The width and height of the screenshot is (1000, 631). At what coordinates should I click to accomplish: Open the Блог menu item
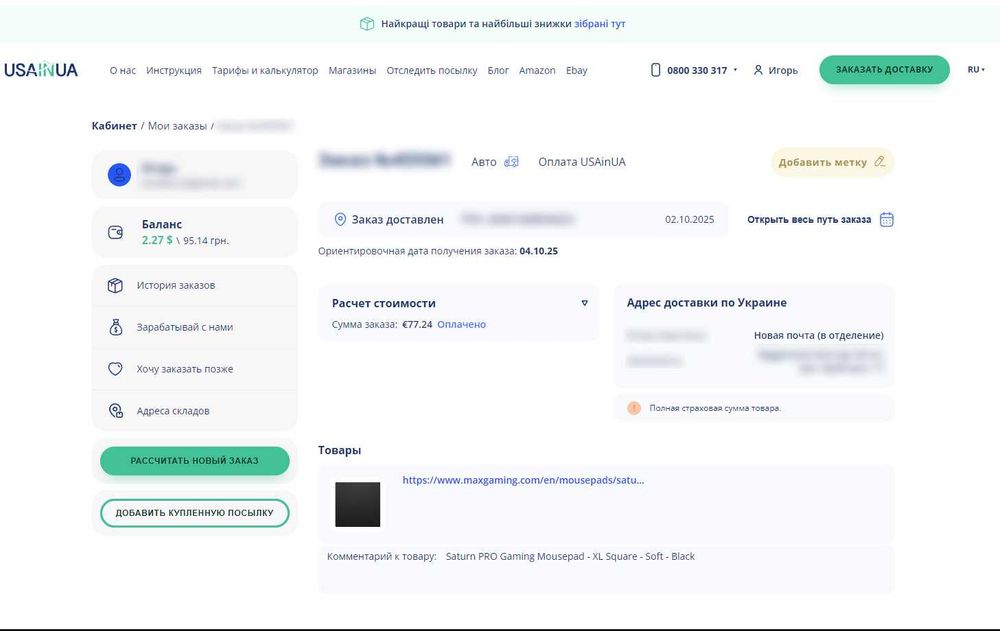point(498,70)
